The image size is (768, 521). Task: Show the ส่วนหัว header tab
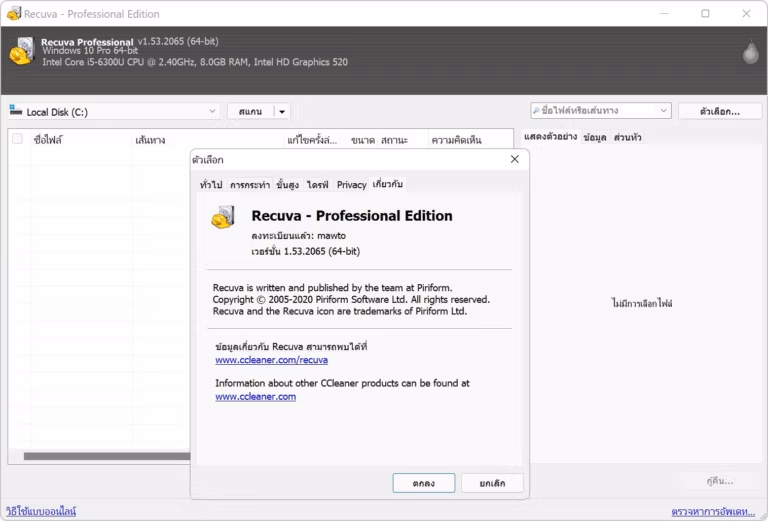(x=627, y=138)
